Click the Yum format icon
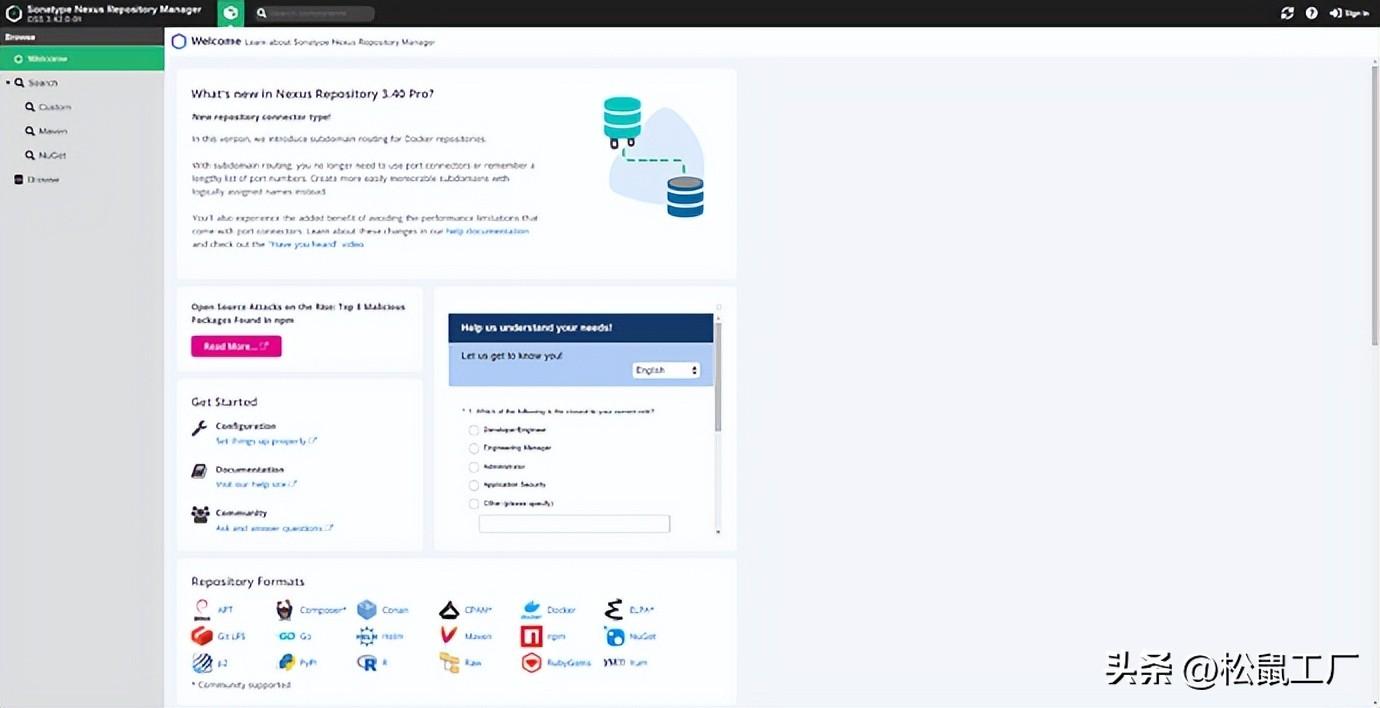Image resolution: width=1380 pixels, height=708 pixels. [614, 662]
